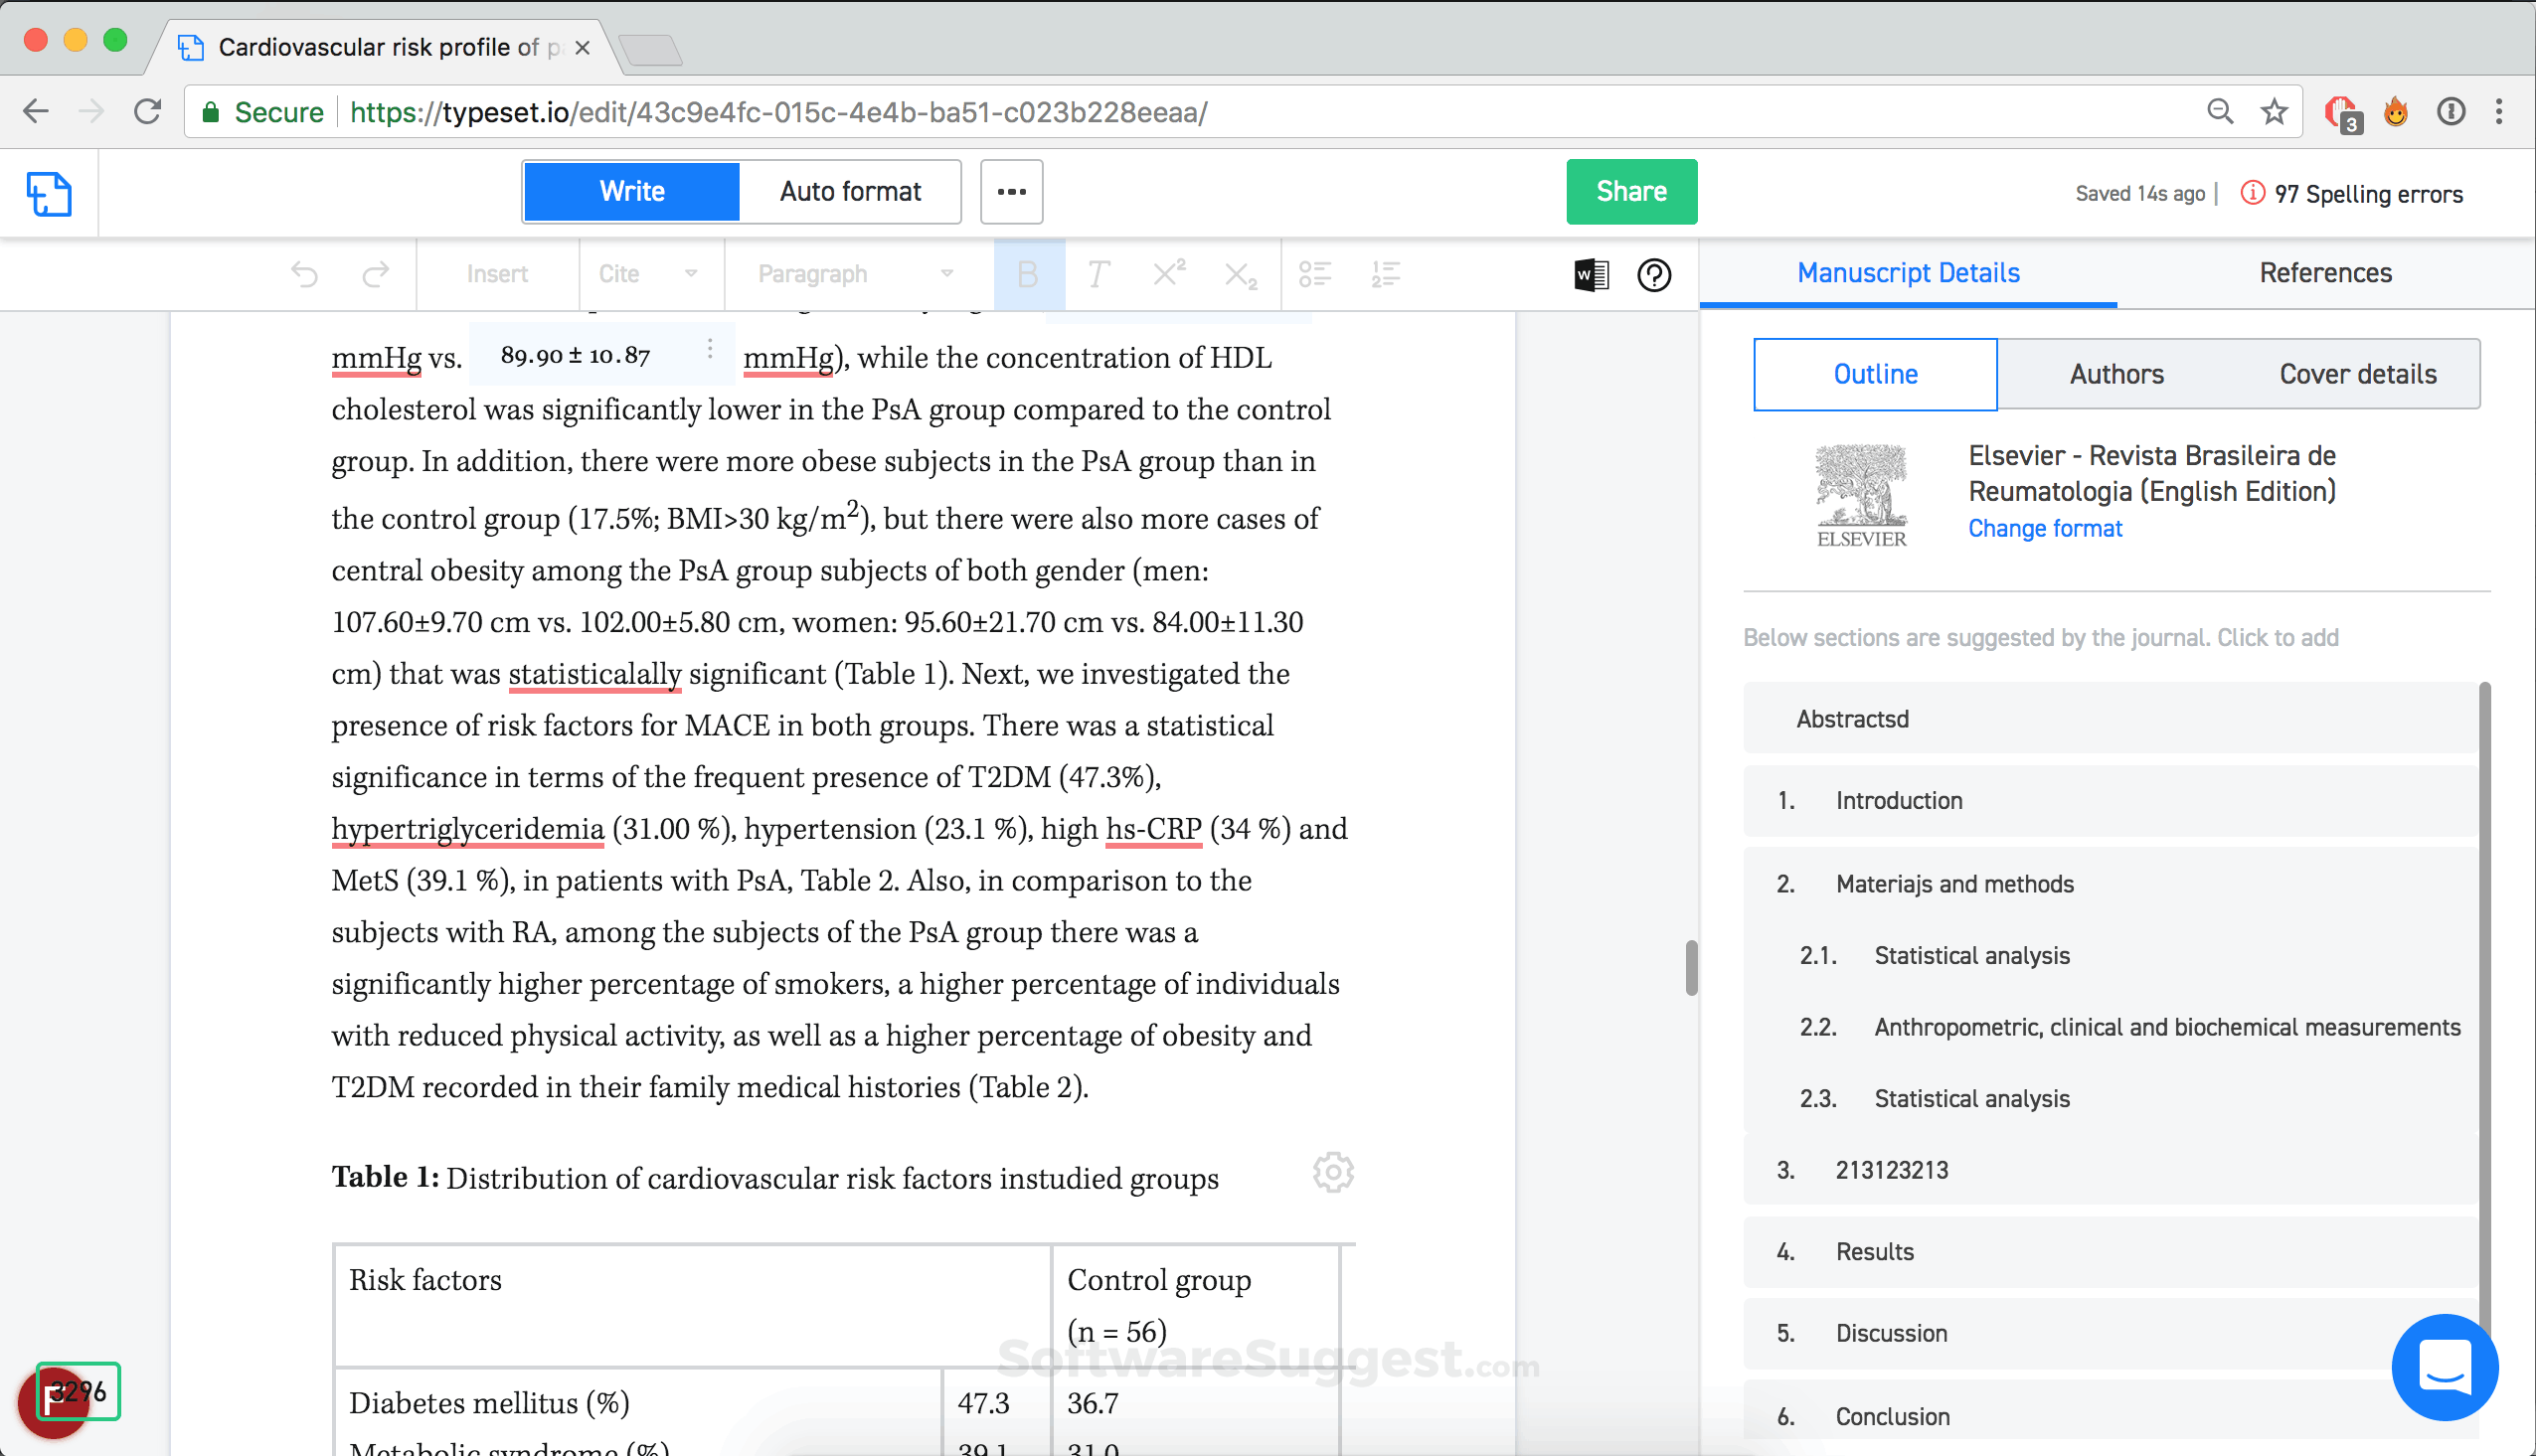The image size is (2536, 1456).
Task: Click the Change format link
Action: (2044, 528)
